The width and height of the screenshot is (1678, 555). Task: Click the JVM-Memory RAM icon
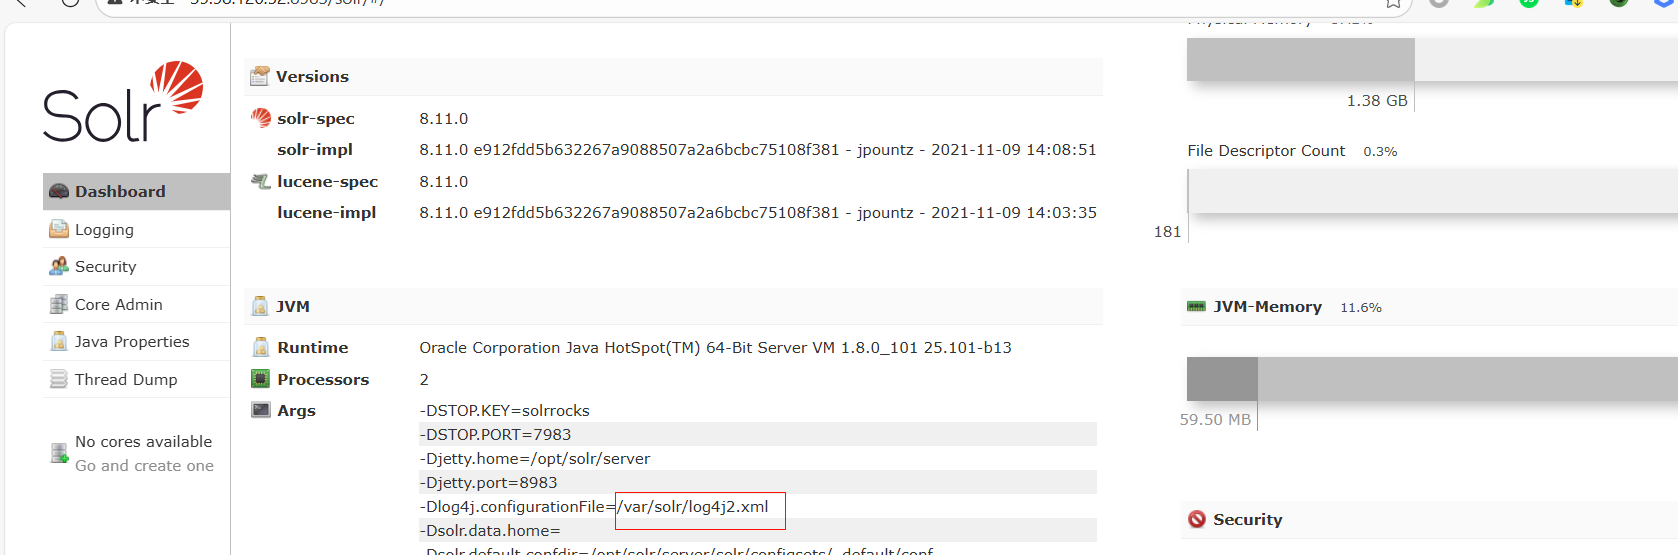(1196, 306)
